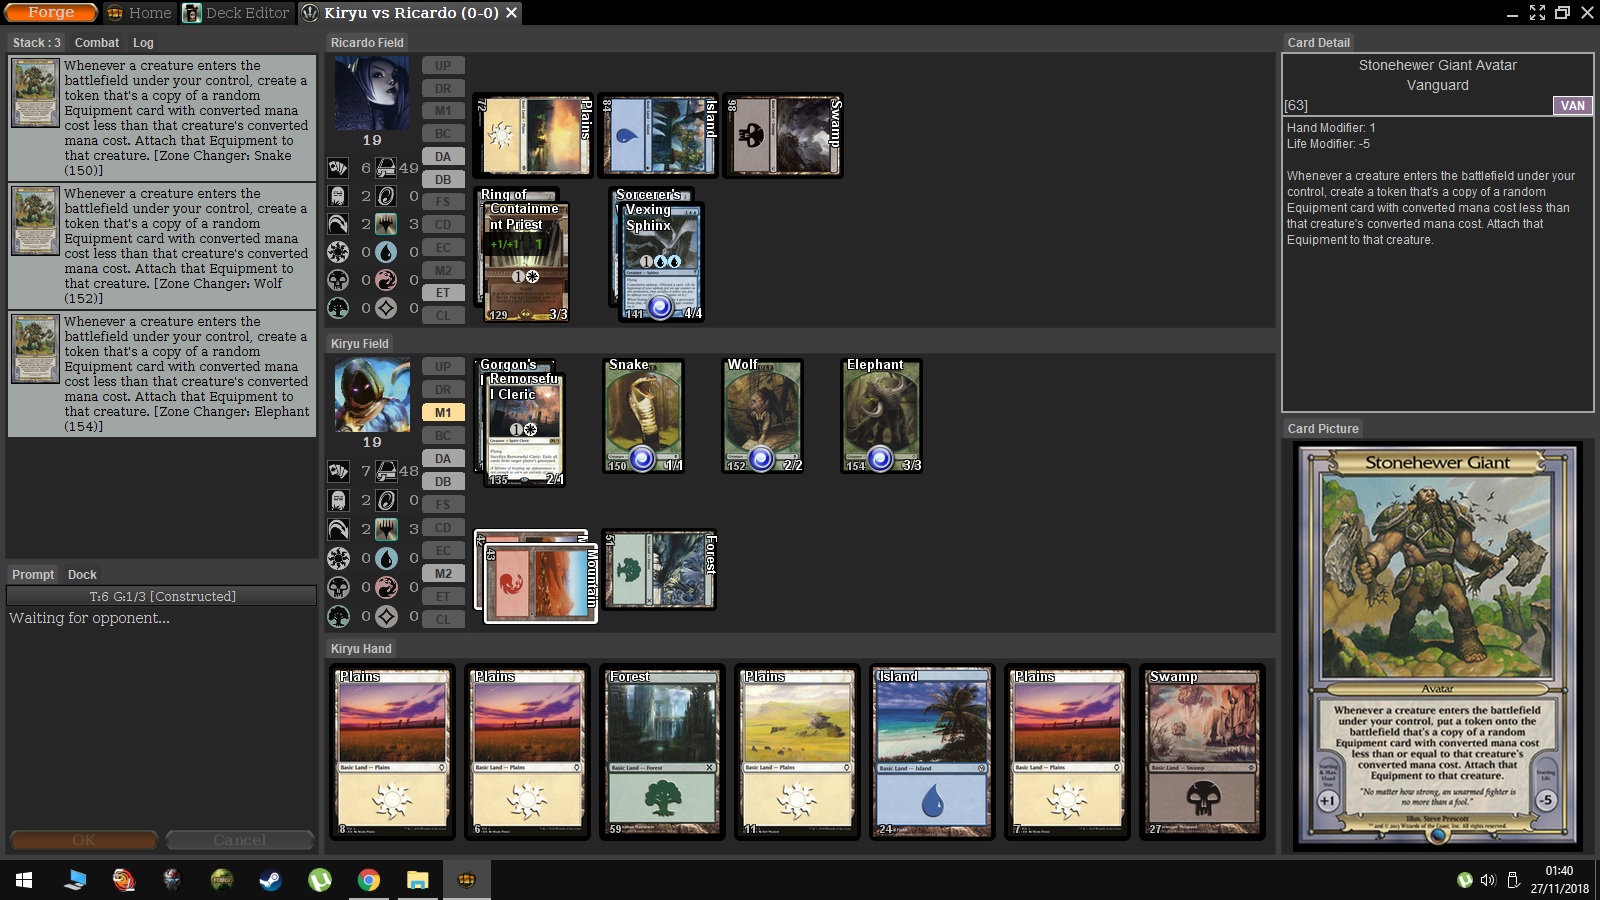Open Ricardo's exile zone icon
The image size is (1600, 900).
pyautogui.click(x=386, y=196)
